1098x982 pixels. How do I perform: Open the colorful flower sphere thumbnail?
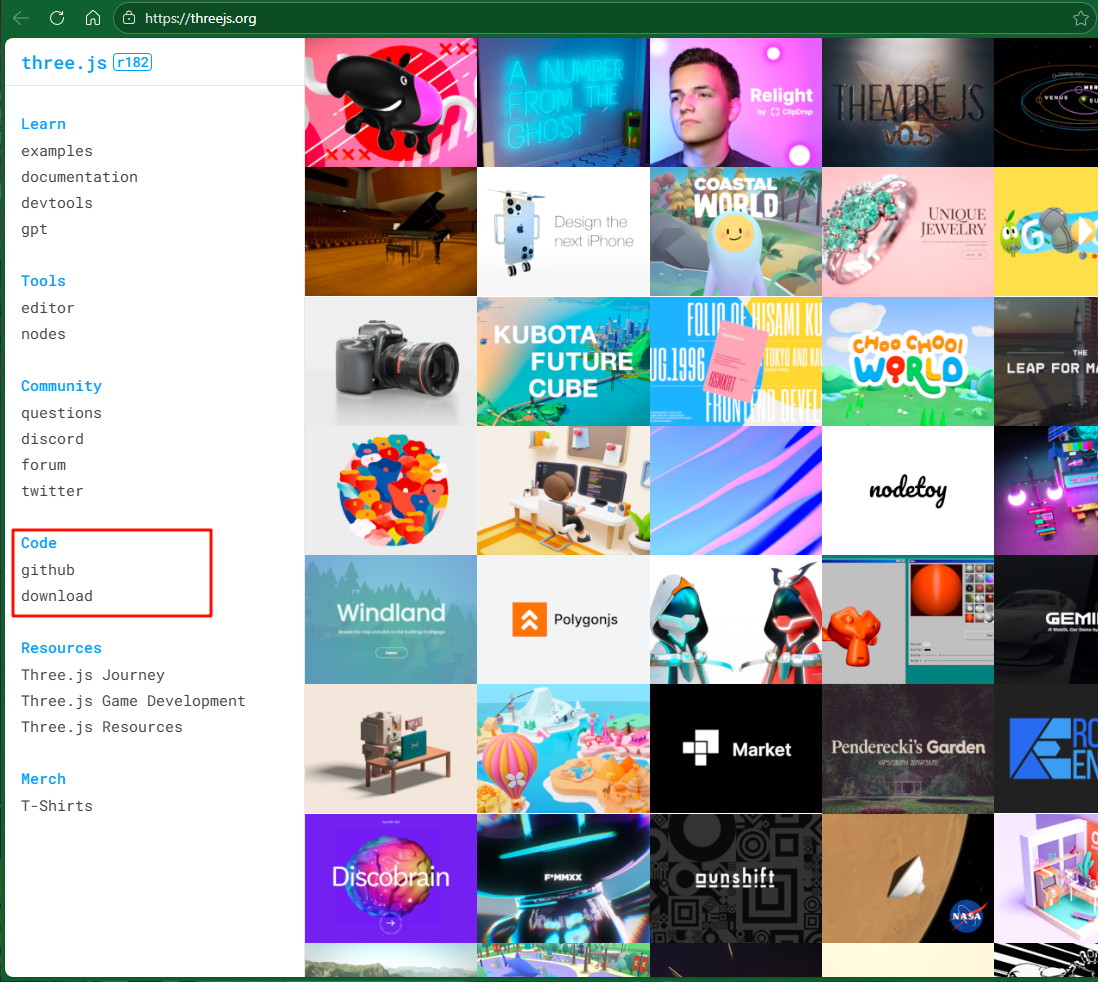coord(391,490)
